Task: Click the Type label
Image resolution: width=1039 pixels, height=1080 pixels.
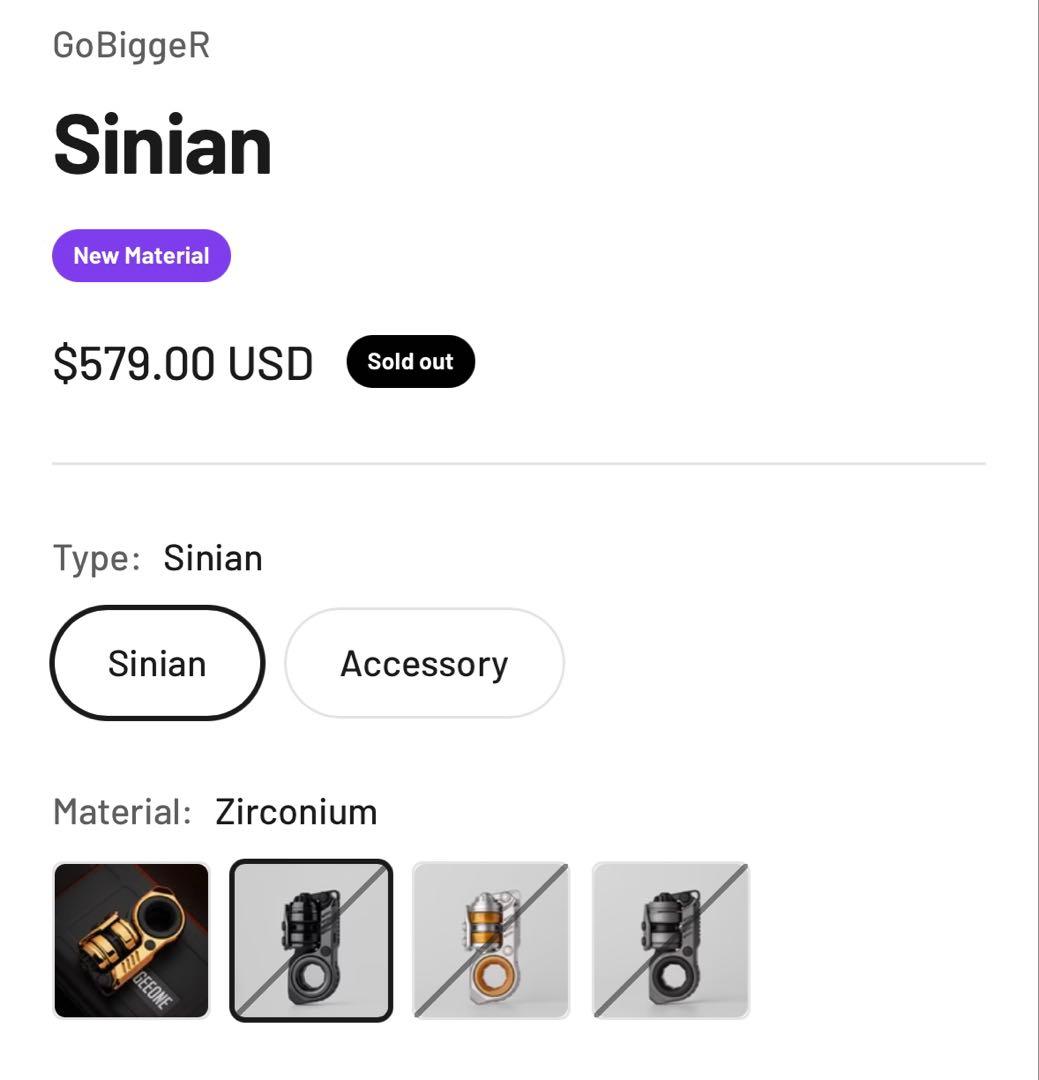Action: pyautogui.click(x=95, y=557)
